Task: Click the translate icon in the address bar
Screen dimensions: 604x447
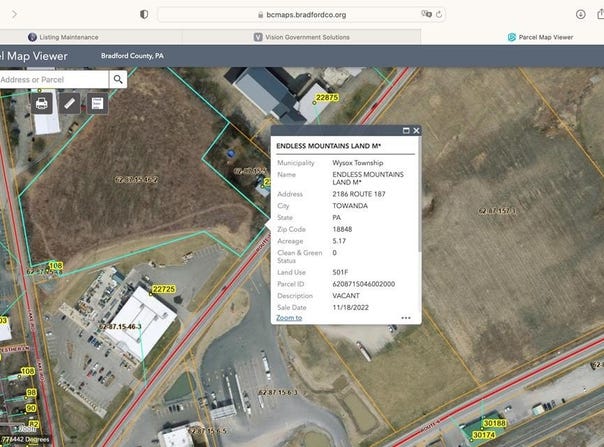Action: [x=426, y=14]
